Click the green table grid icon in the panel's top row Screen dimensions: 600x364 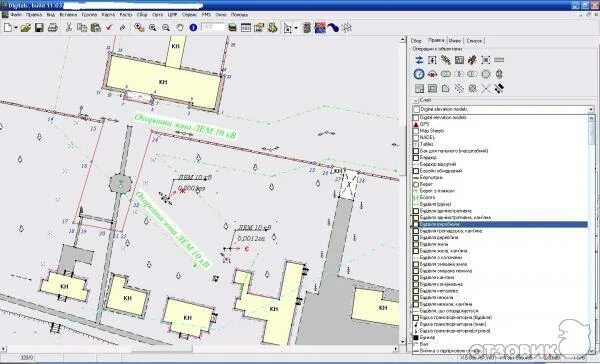click(x=459, y=60)
